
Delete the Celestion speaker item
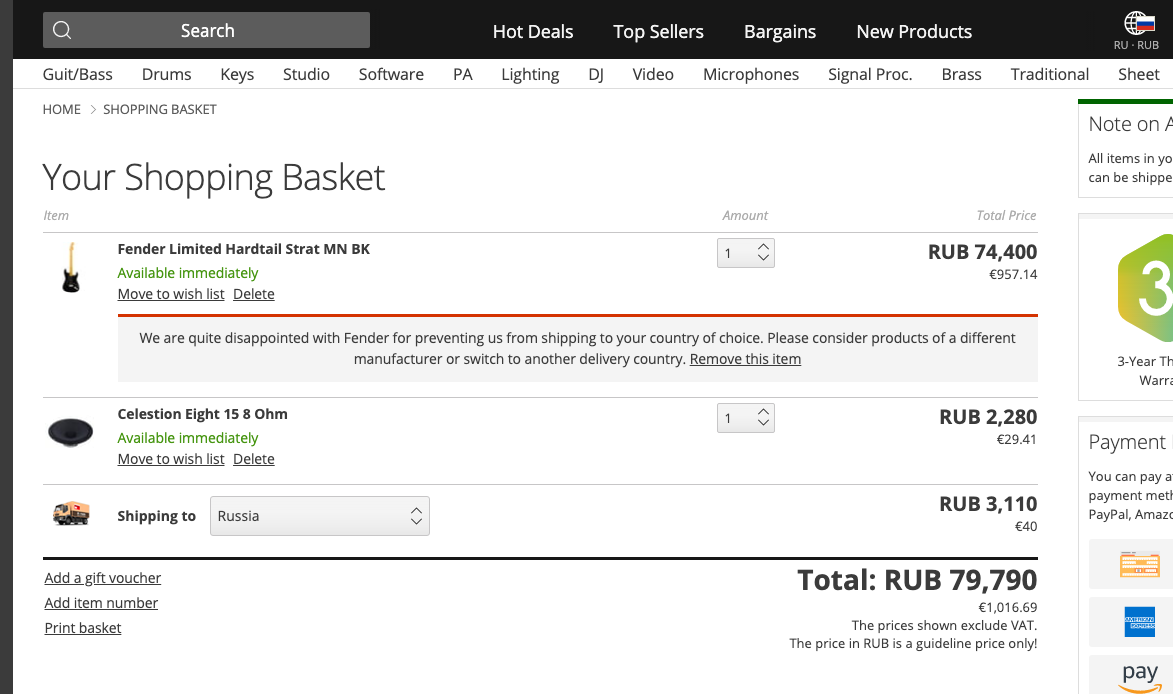coord(254,458)
